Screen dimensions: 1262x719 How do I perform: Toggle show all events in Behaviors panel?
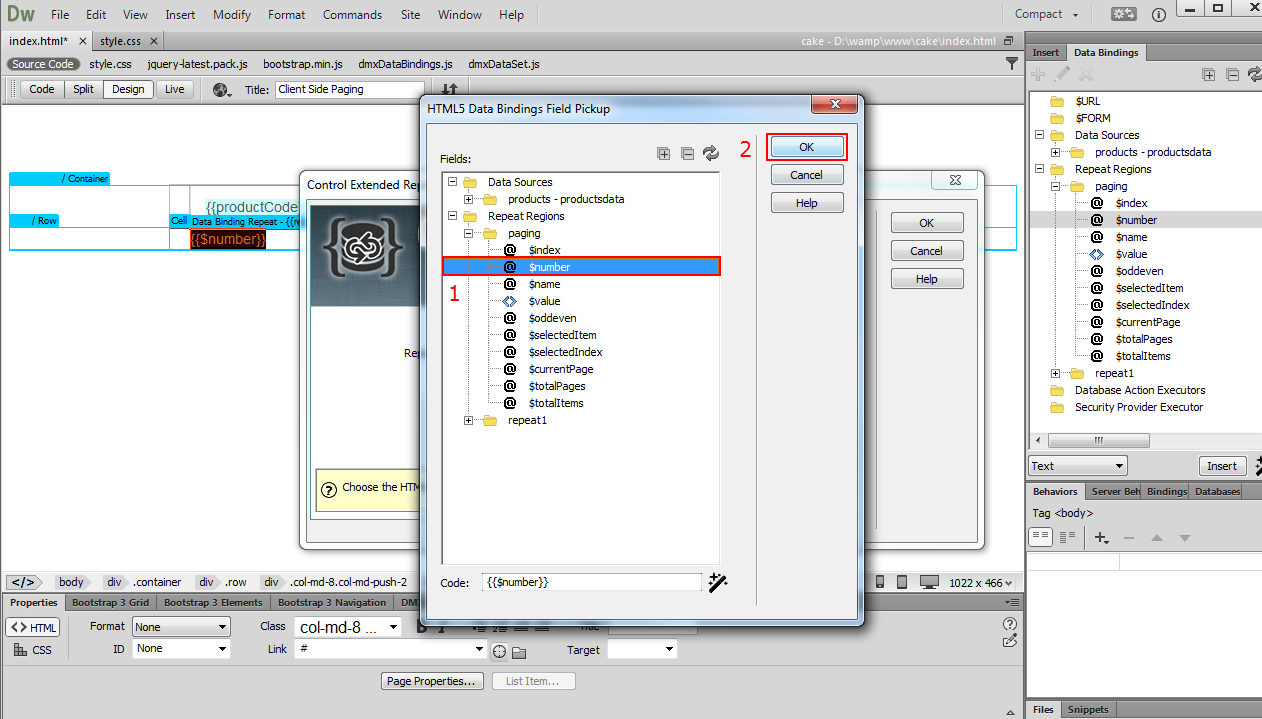click(1066, 537)
